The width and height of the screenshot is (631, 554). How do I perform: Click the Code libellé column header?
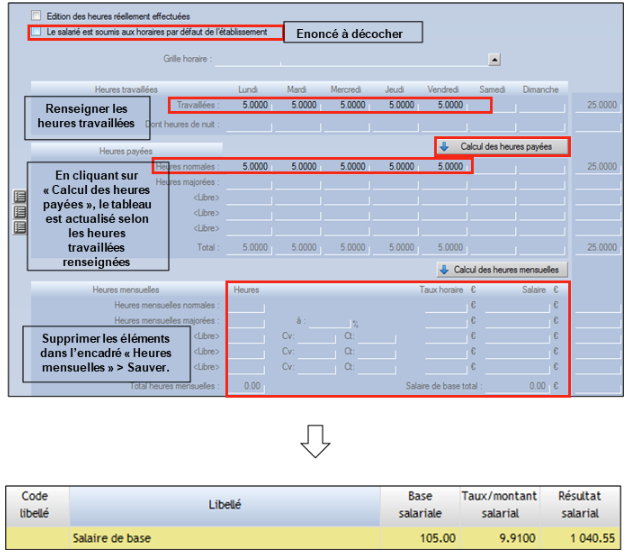click(35, 505)
